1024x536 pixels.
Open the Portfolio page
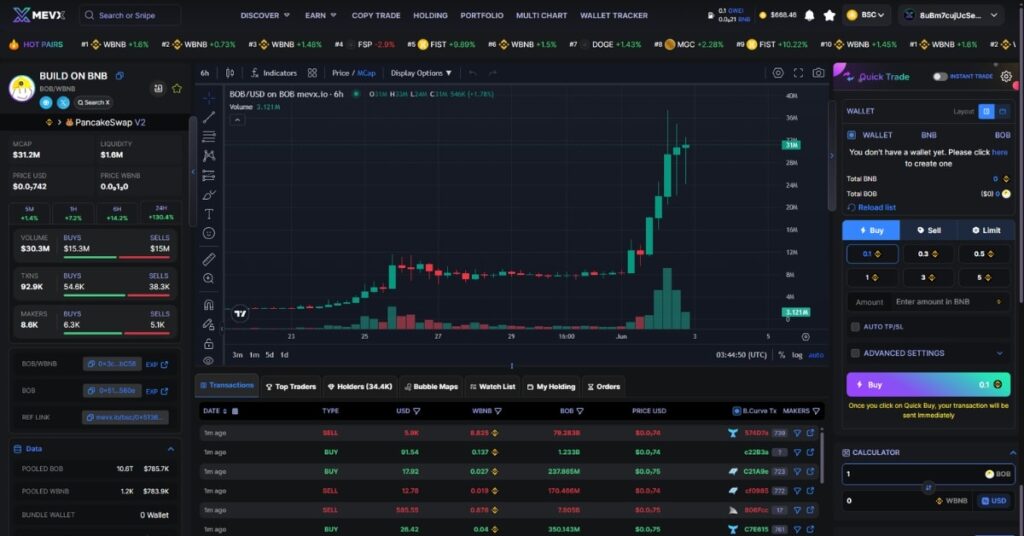coord(481,15)
